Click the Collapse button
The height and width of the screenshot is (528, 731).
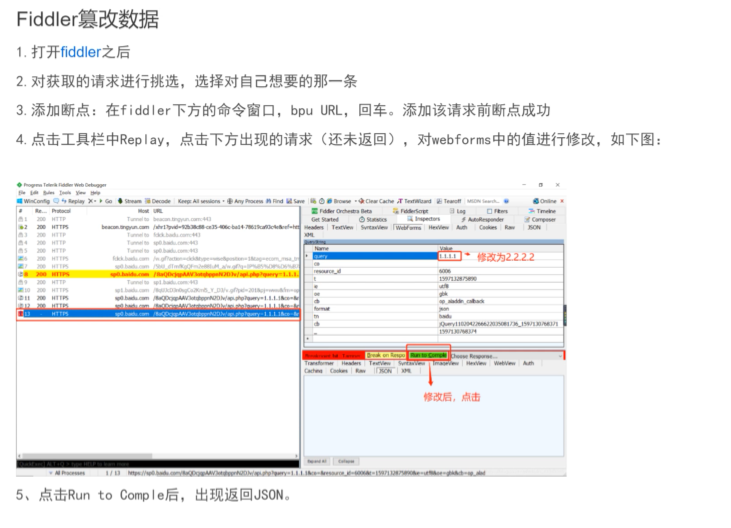(x=346, y=461)
